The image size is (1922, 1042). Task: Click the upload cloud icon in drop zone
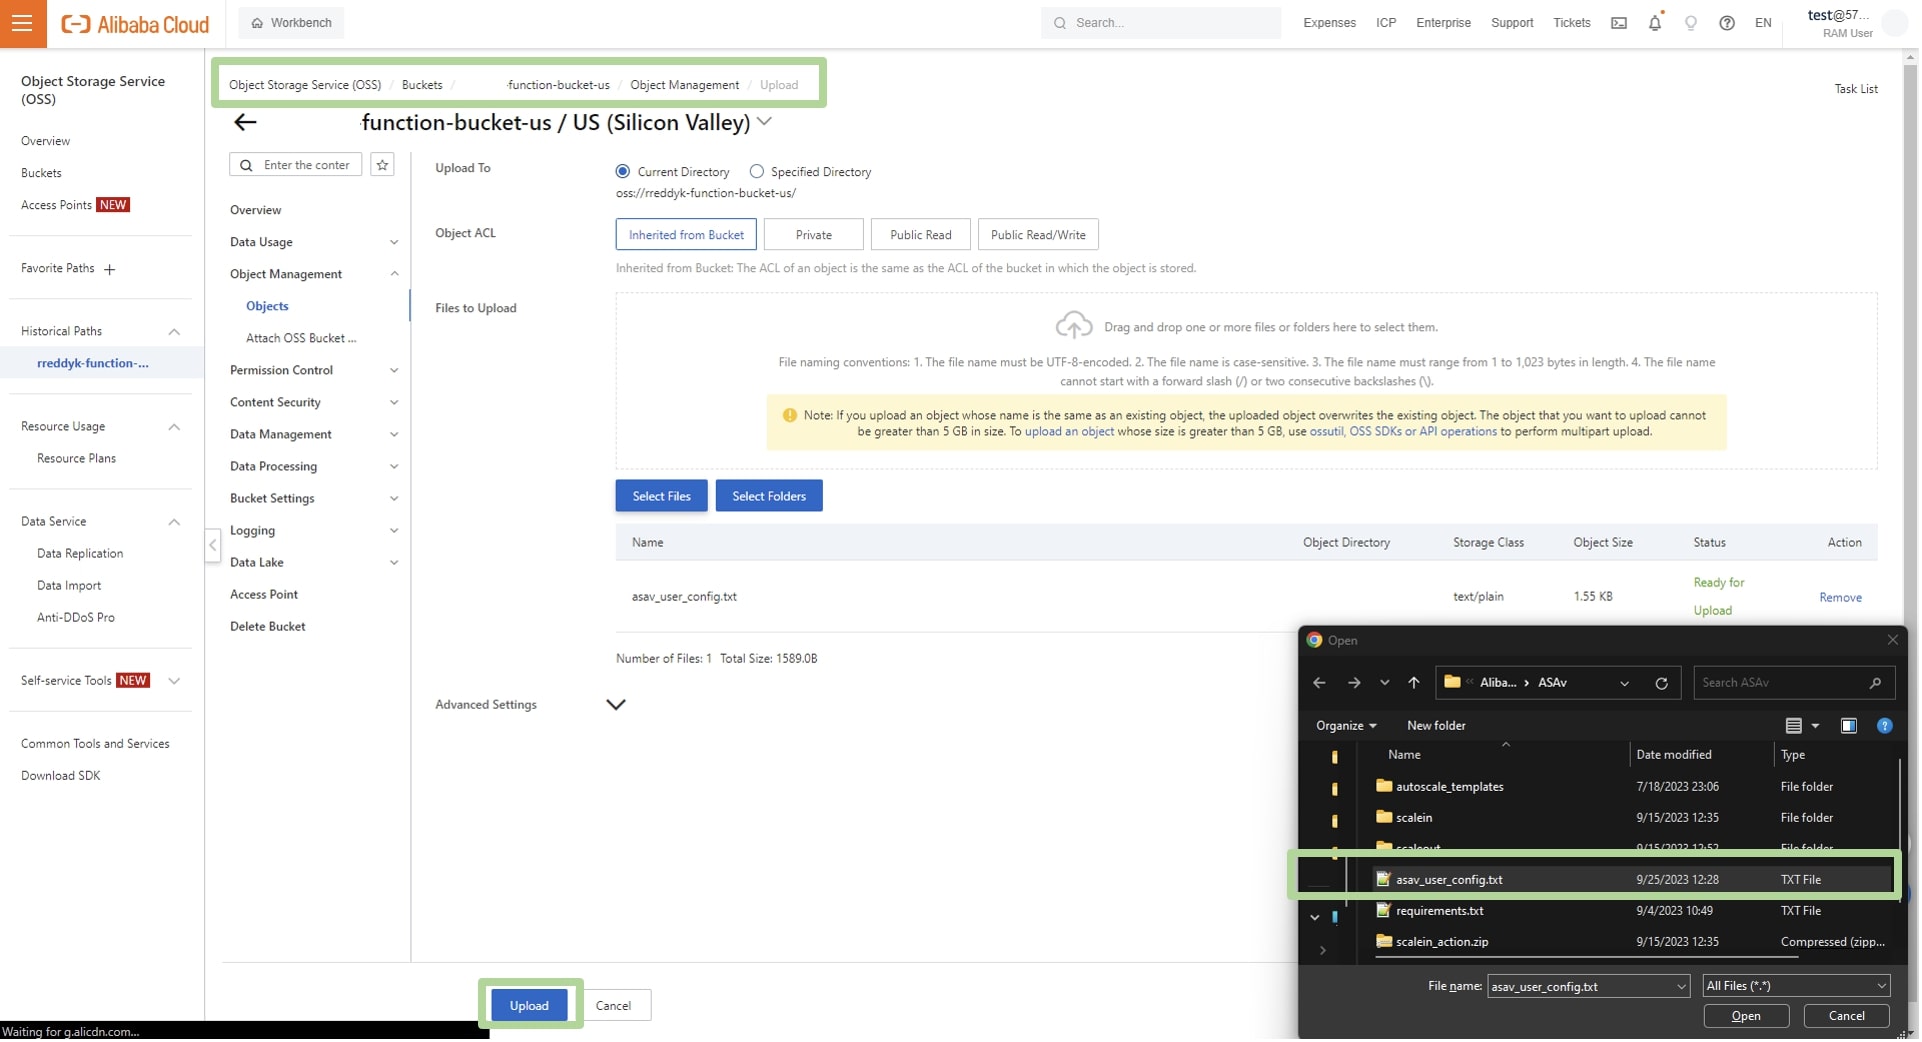click(1073, 325)
